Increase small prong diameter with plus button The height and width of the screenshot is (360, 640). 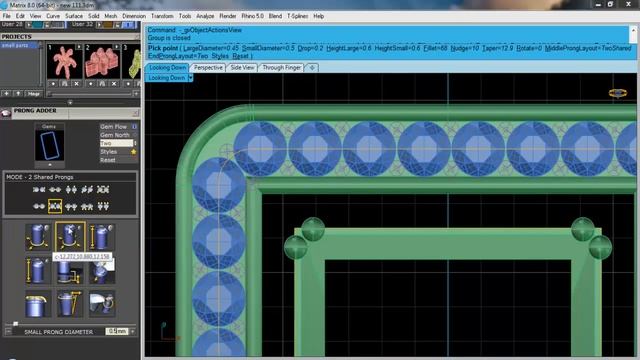133,331
